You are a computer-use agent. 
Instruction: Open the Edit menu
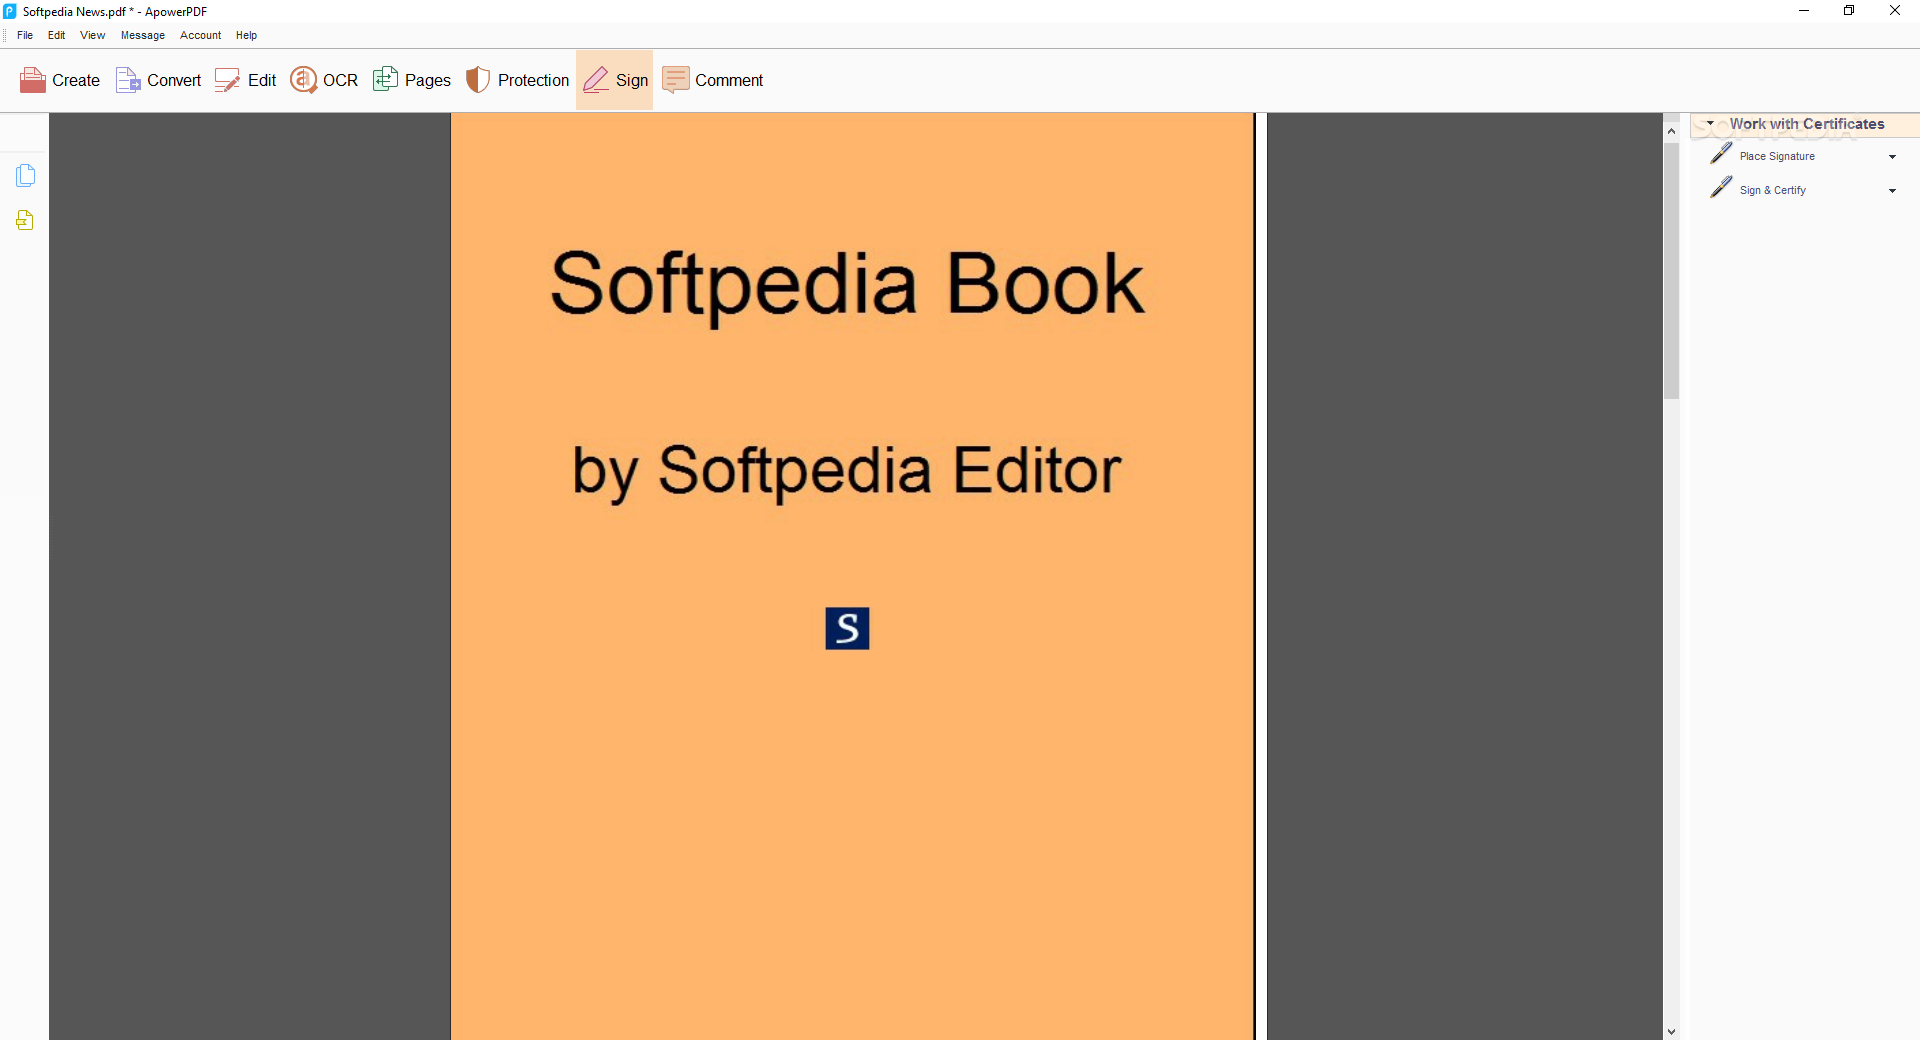tap(57, 35)
